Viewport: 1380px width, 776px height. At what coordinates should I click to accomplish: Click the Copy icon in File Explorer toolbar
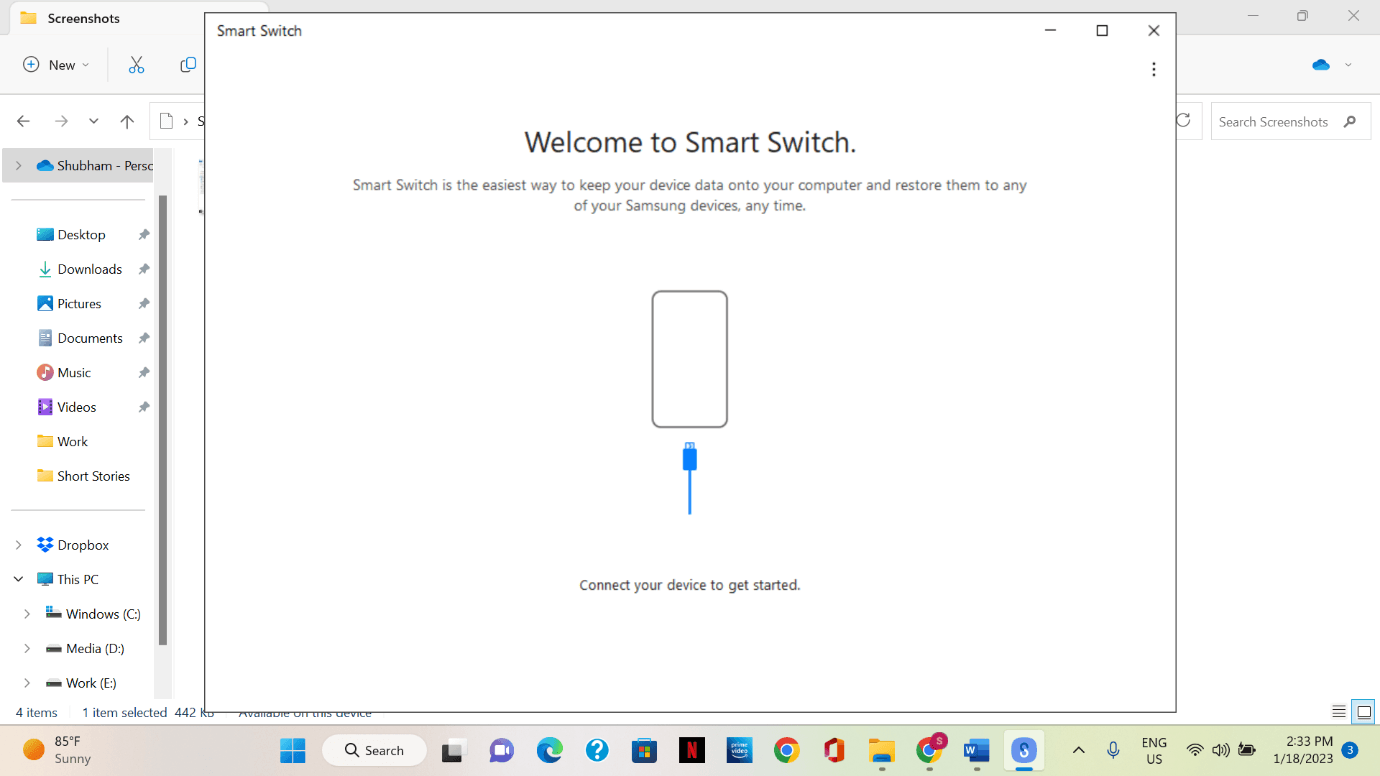tap(187, 65)
